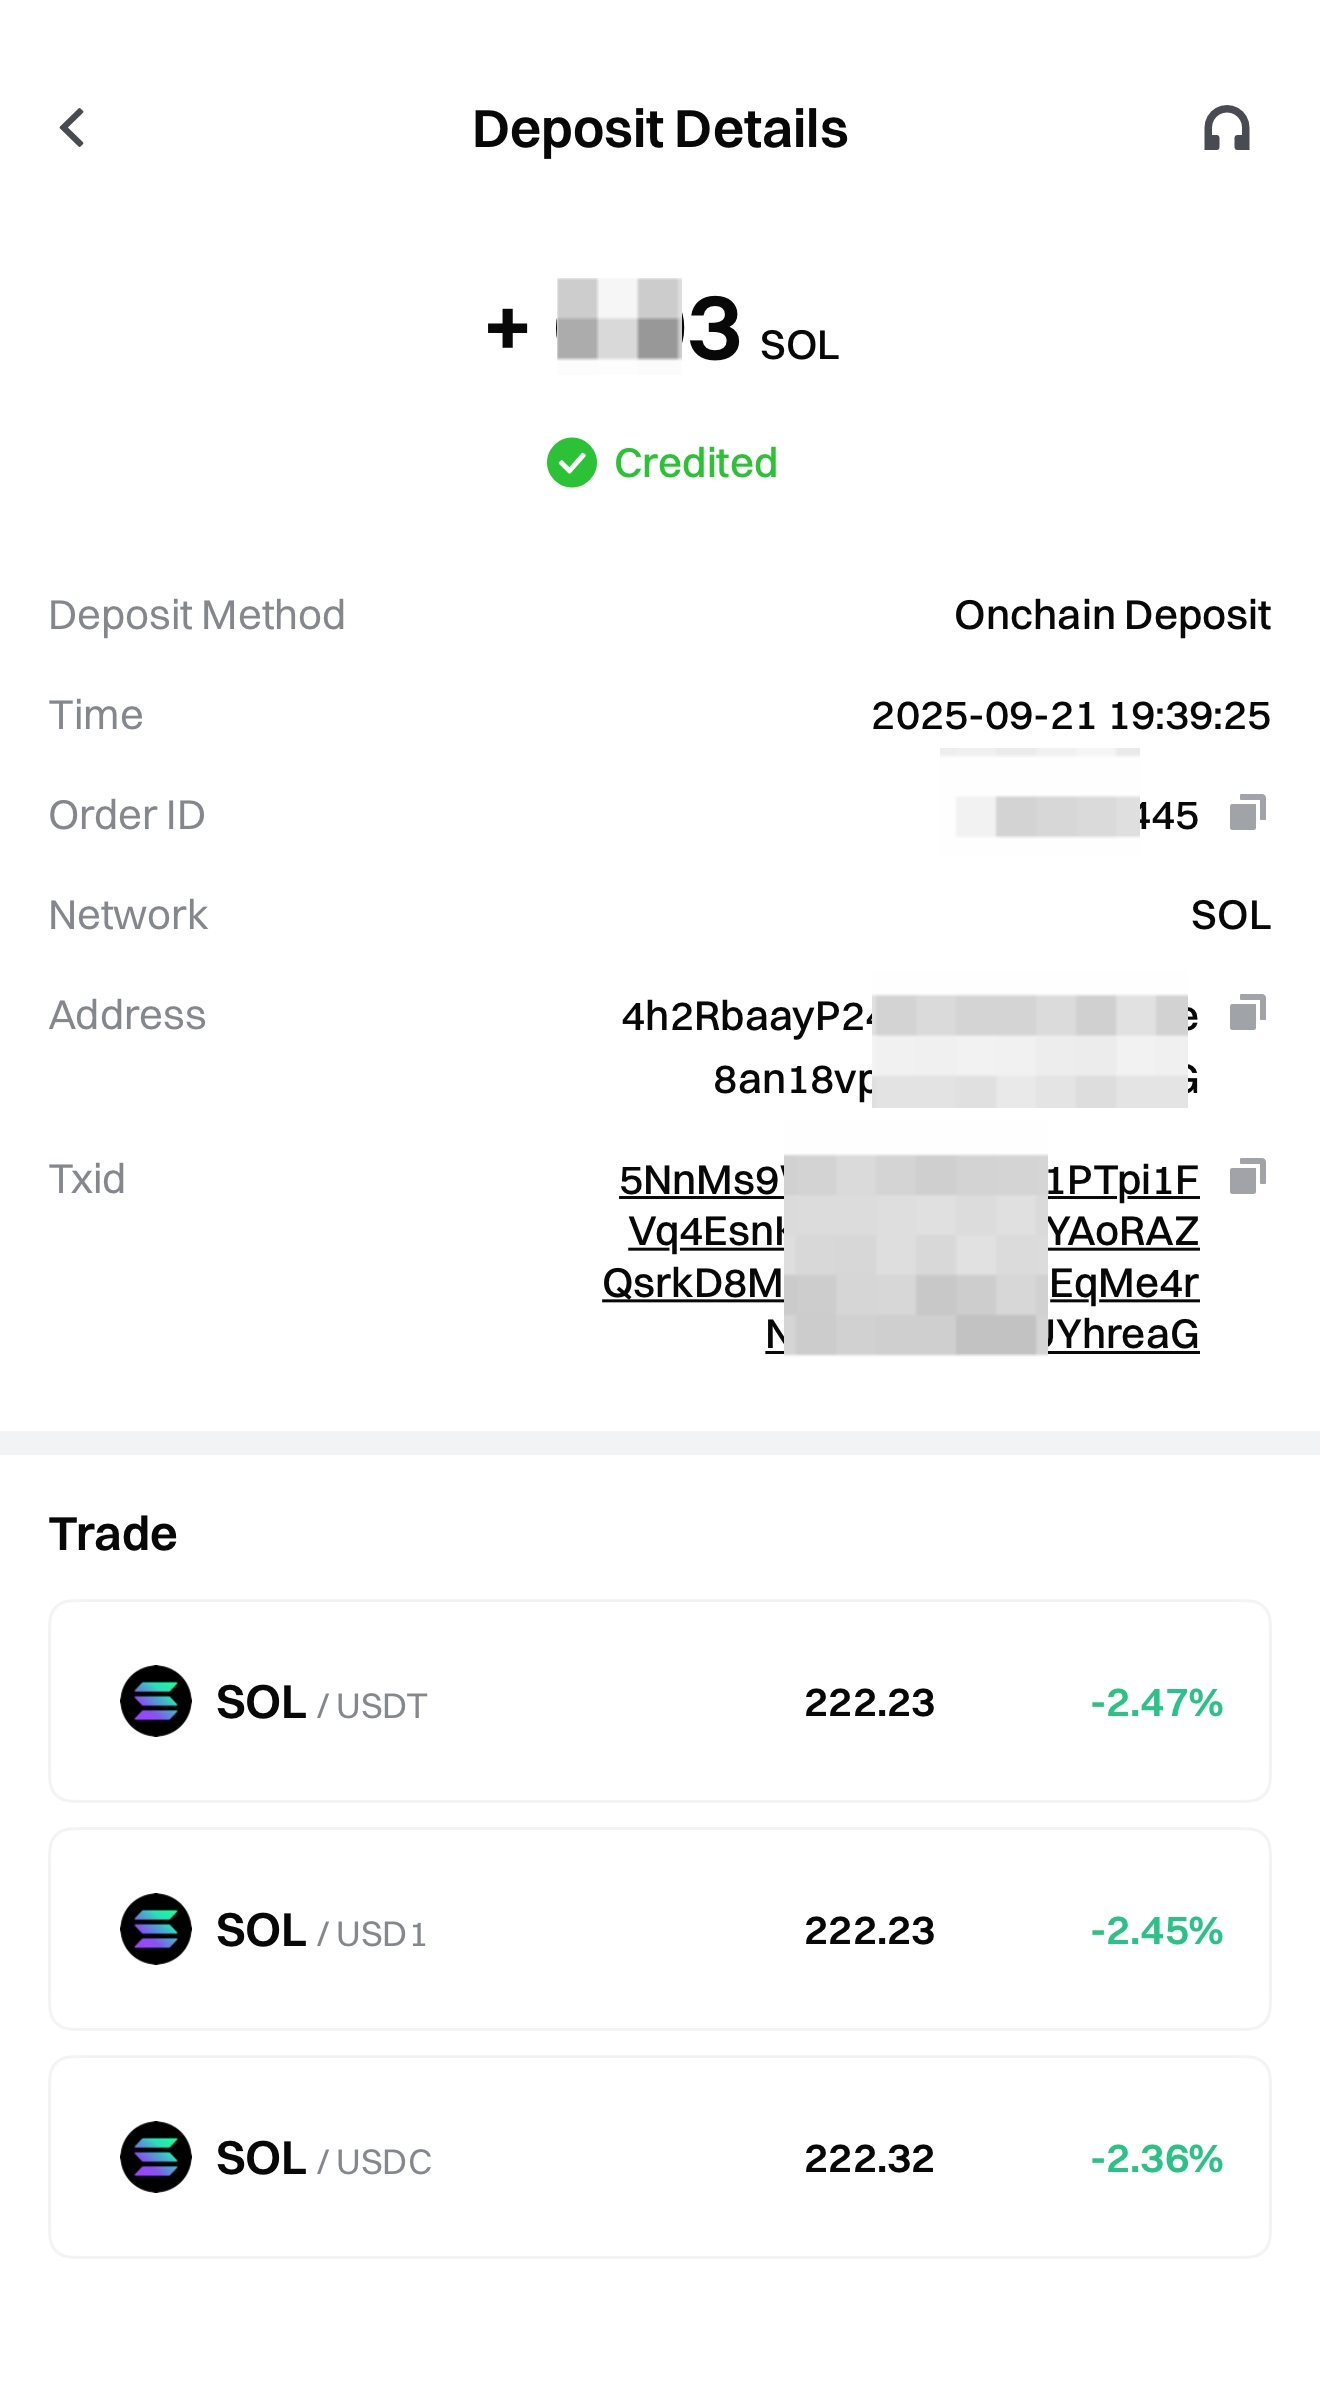The image size is (1320, 2390).
Task: Copy the Order ID
Action: (x=1247, y=813)
